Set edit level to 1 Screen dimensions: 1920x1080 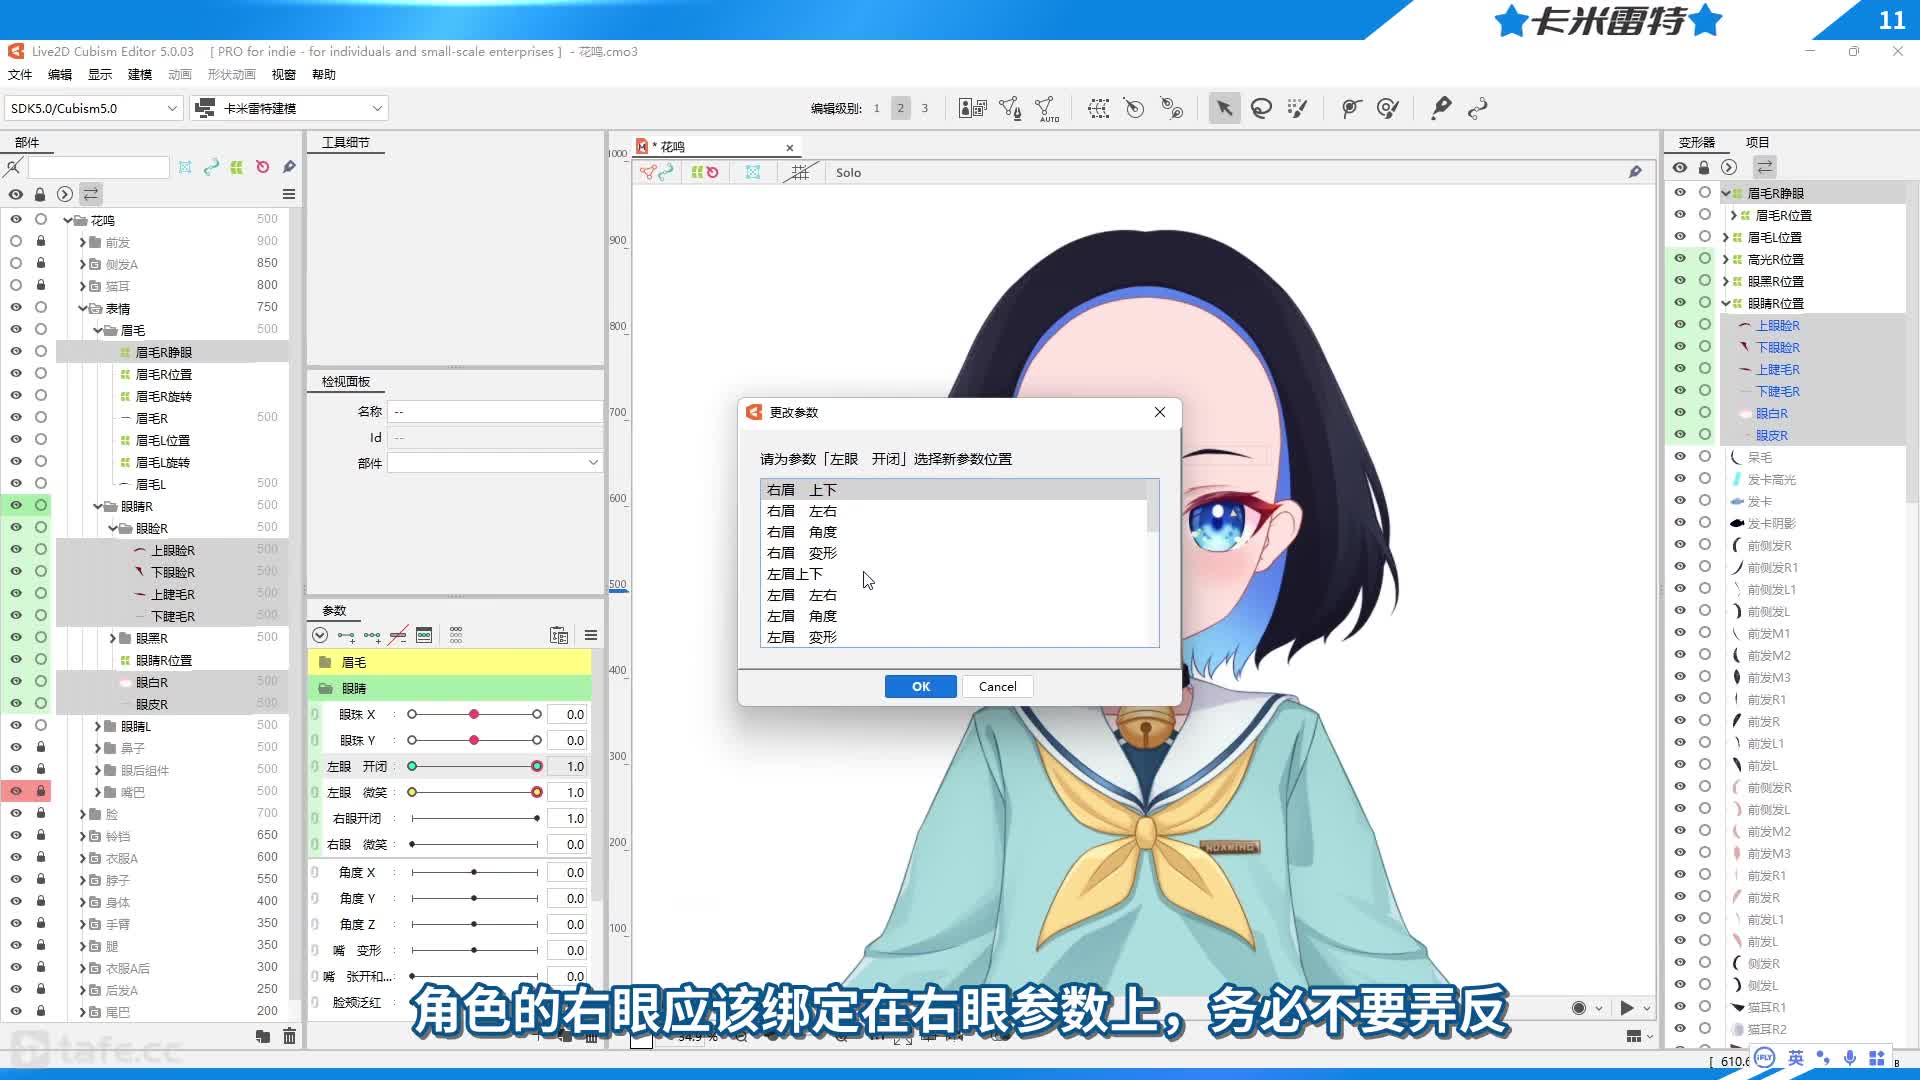point(877,108)
